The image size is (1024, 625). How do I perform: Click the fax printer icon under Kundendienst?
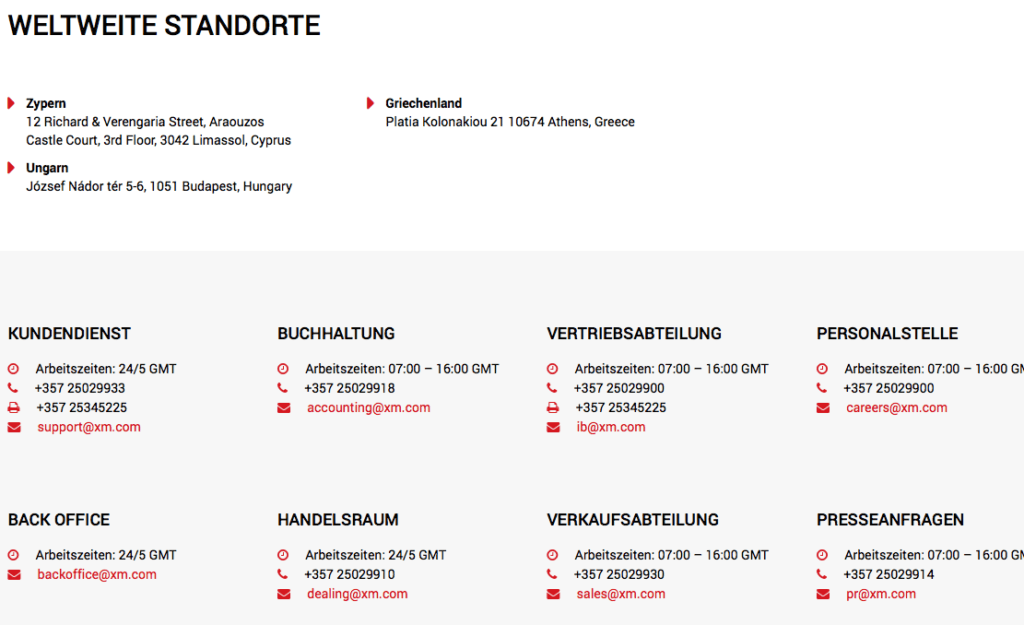click(14, 408)
